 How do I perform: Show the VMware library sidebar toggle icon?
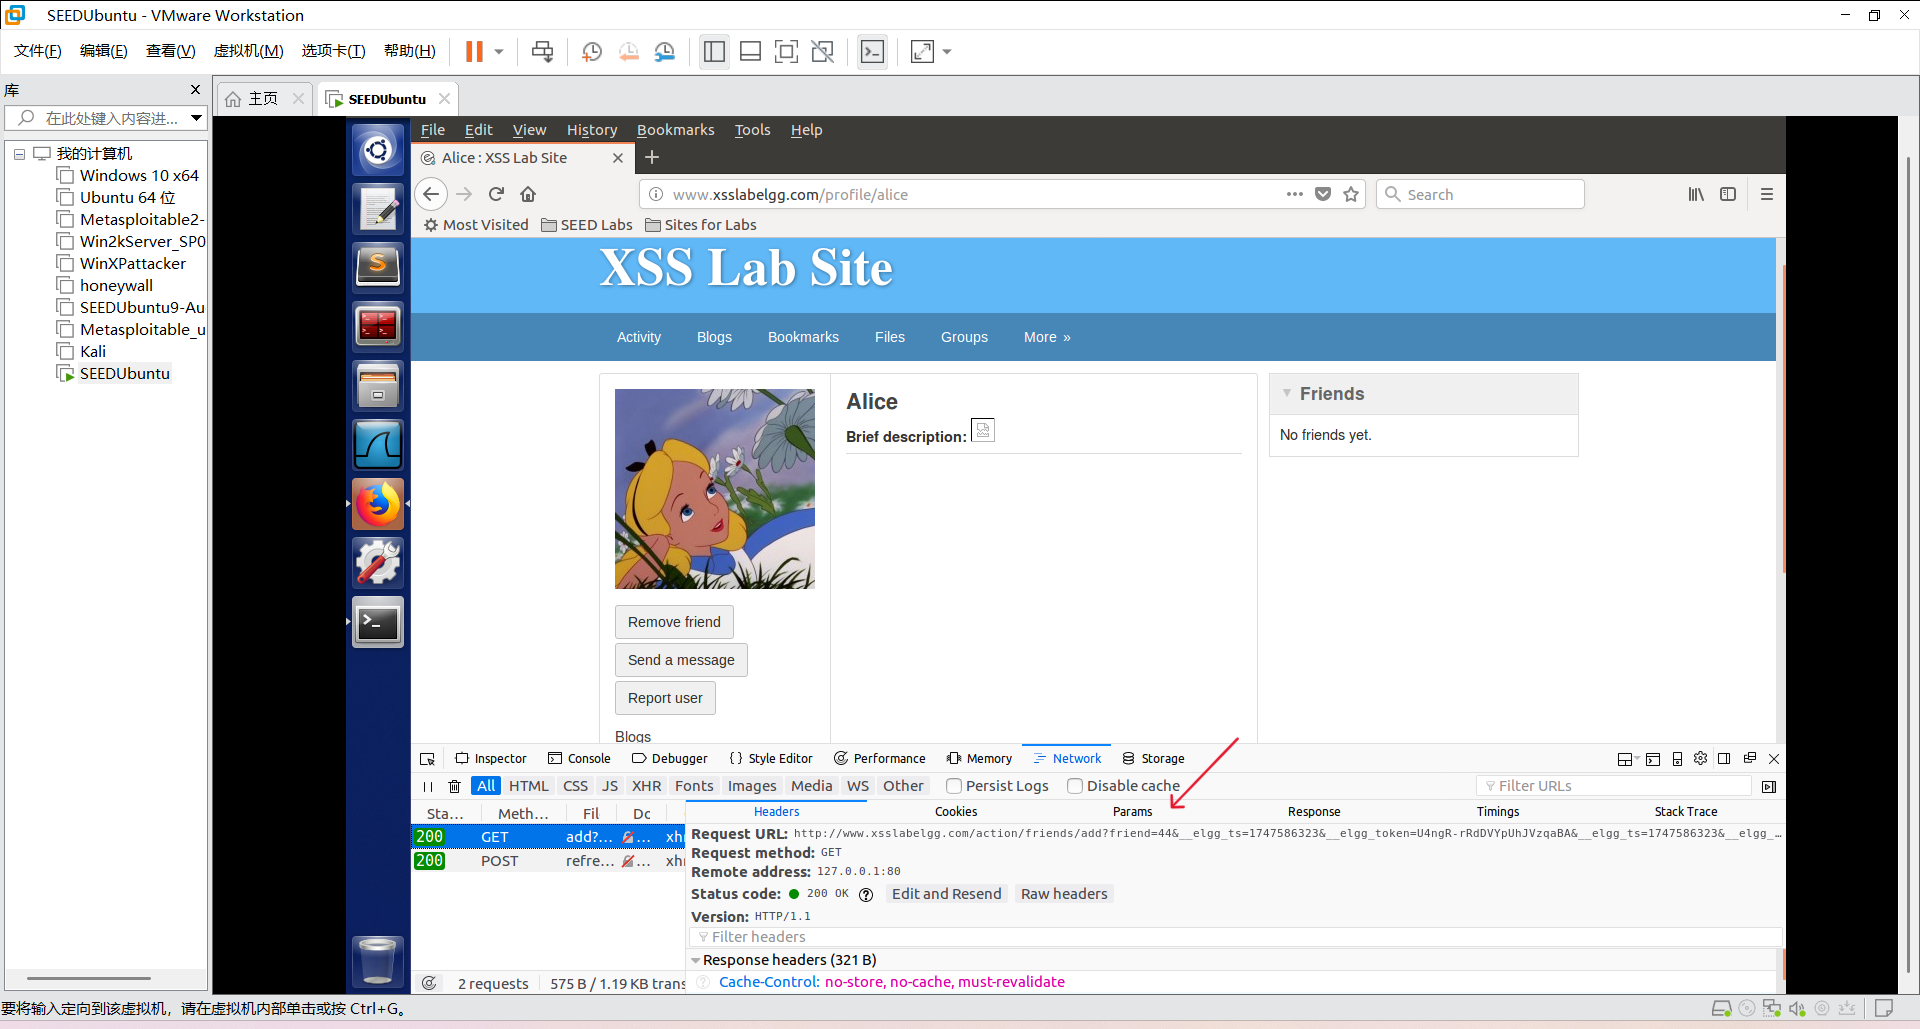click(714, 51)
